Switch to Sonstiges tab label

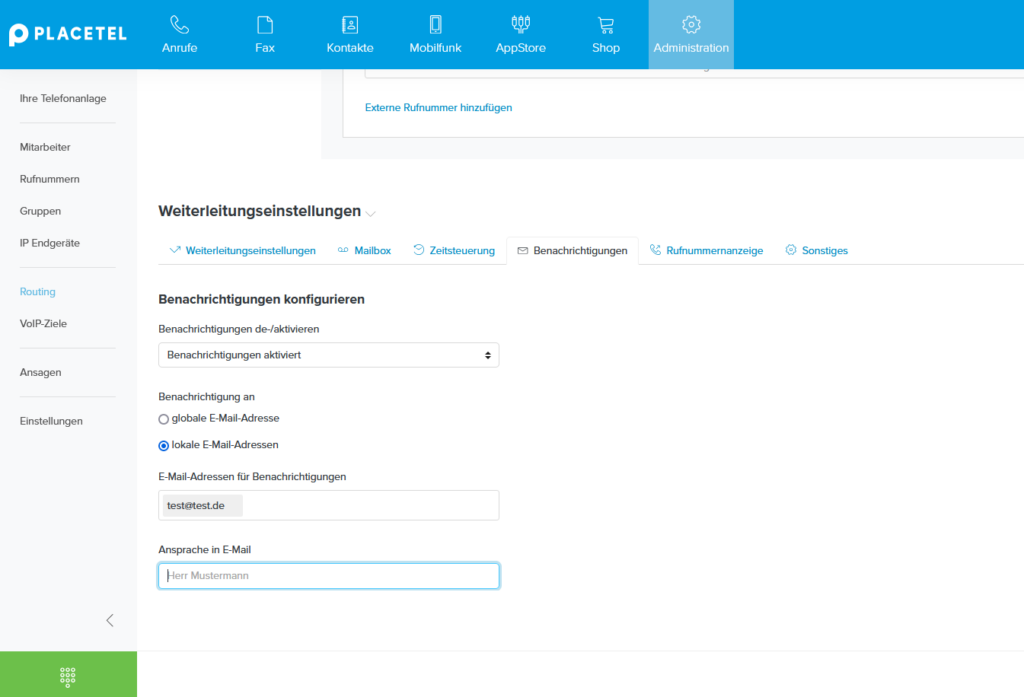coord(825,251)
